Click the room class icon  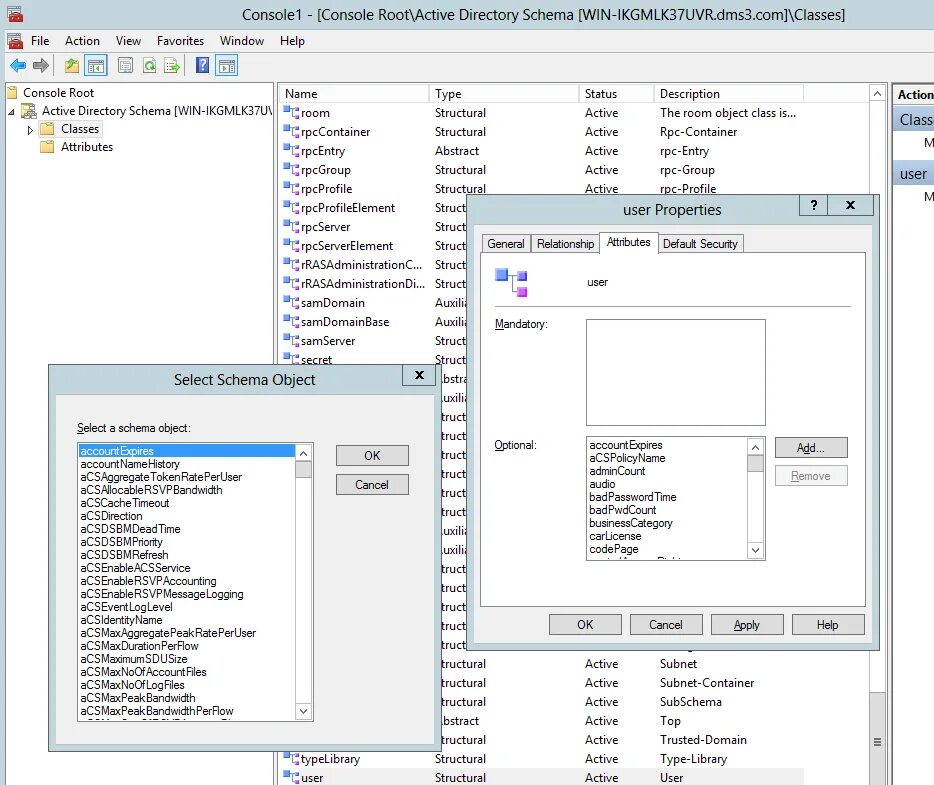(x=291, y=112)
